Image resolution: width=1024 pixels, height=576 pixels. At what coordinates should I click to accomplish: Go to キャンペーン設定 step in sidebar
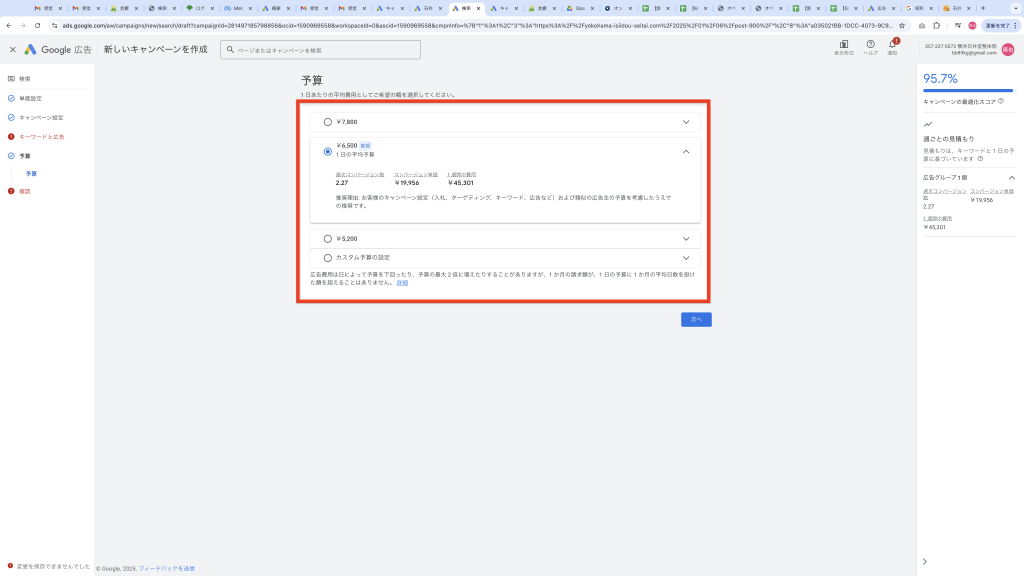(x=41, y=117)
